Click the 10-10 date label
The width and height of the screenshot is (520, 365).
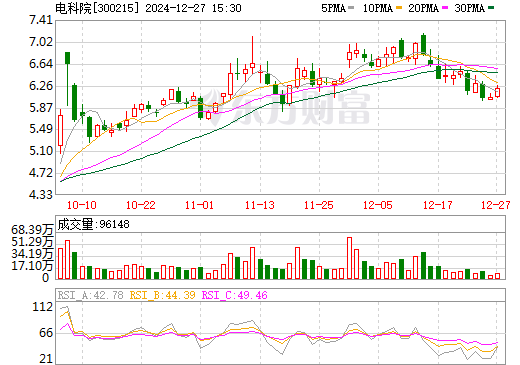pyautogui.click(x=82, y=205)
